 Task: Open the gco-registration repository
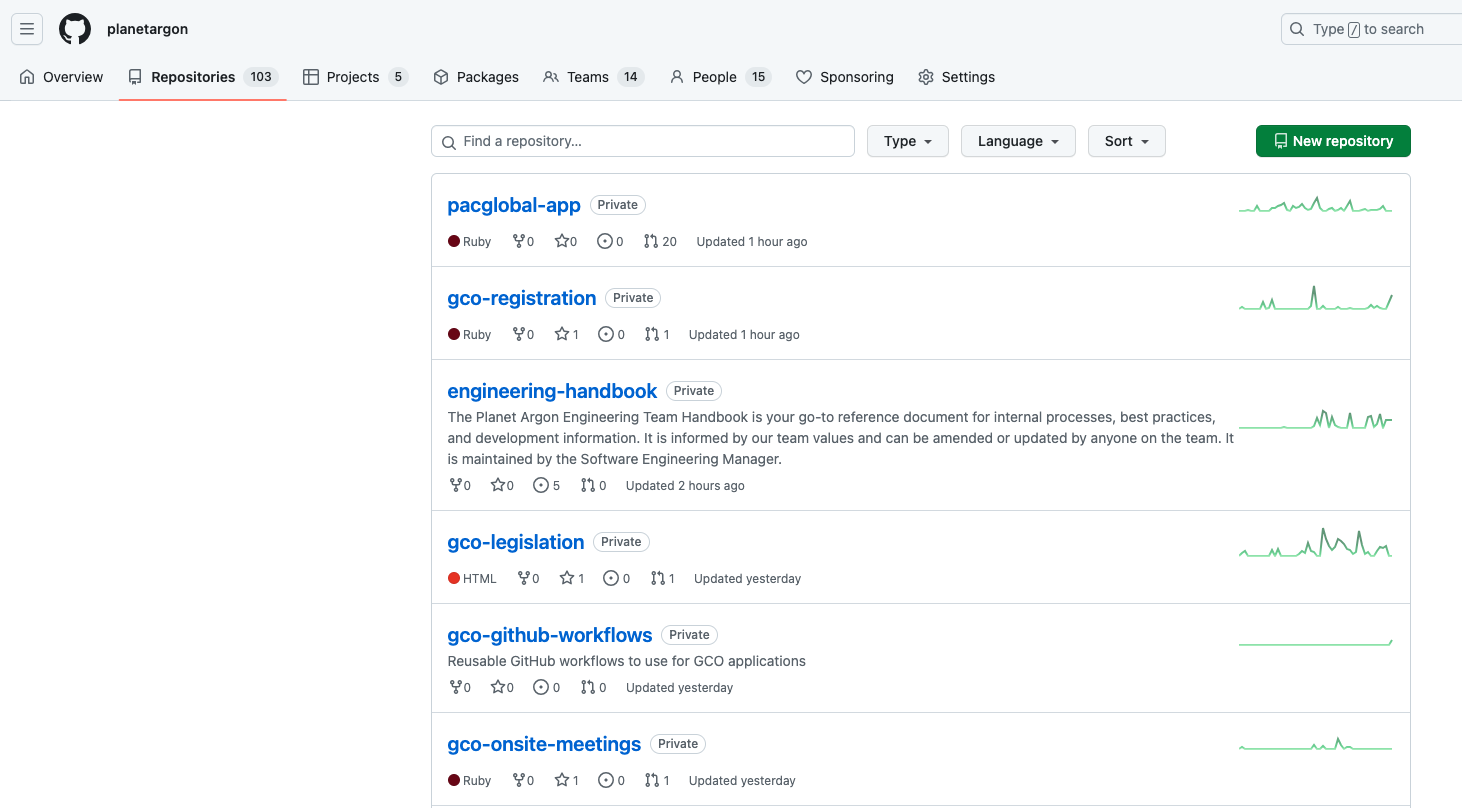tap(522, 298)
